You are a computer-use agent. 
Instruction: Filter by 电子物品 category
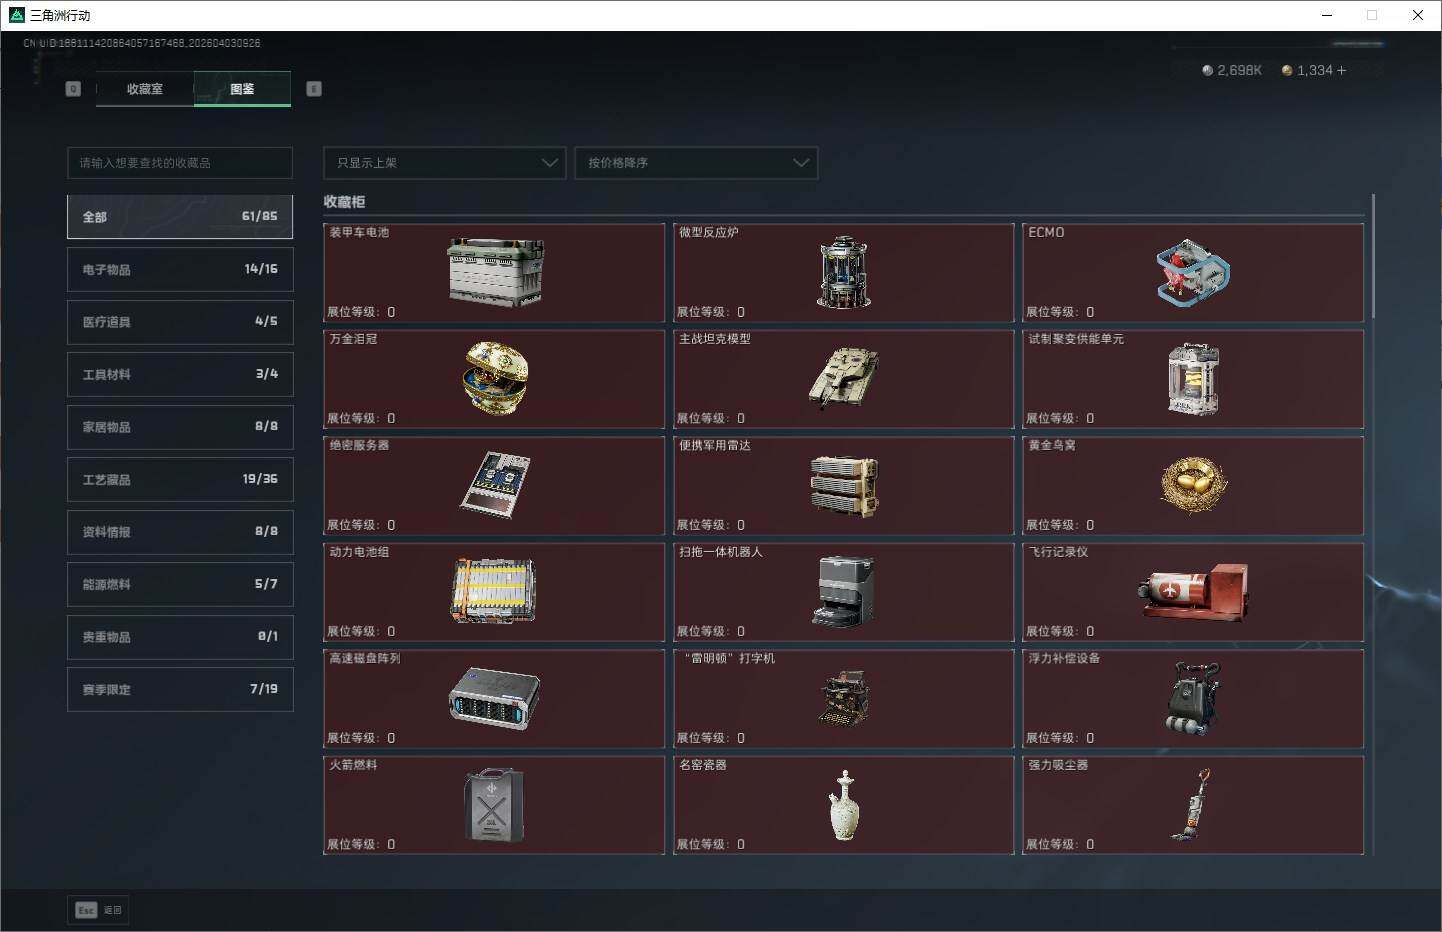coord(180,269)
